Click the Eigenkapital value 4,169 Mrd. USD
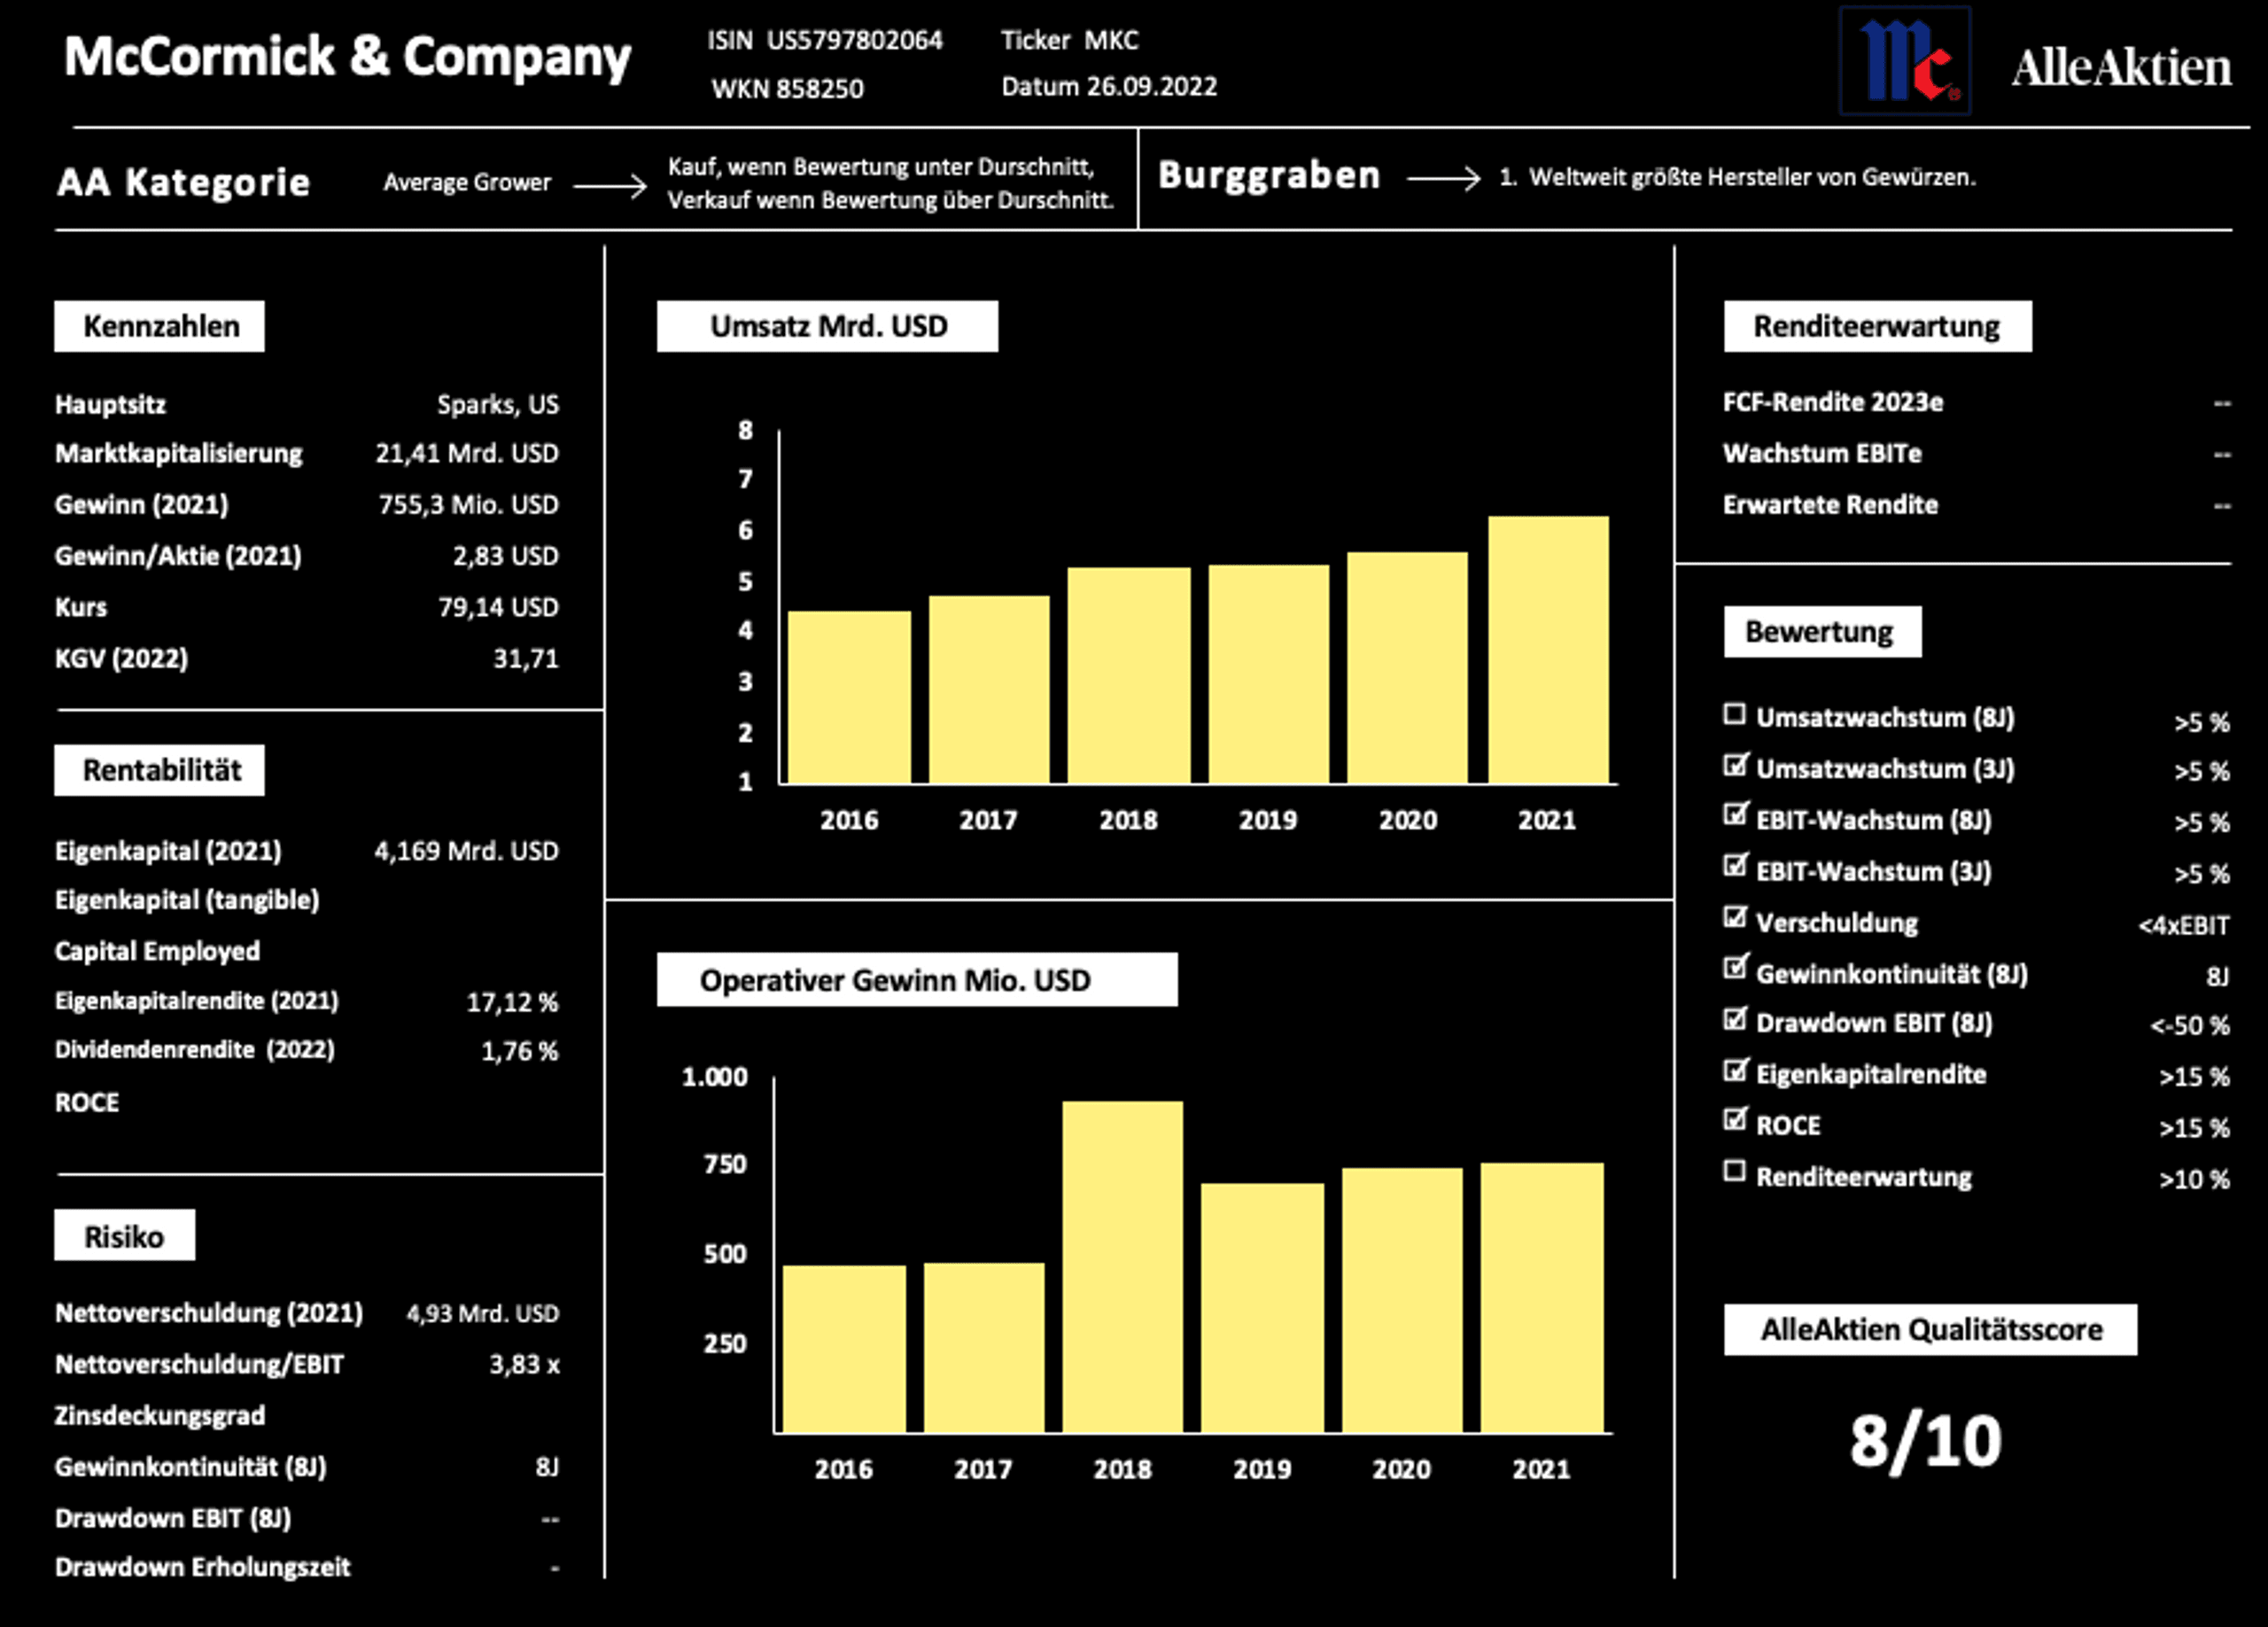The width and height of the screenshot is (2268, 1627). point(466,851)
